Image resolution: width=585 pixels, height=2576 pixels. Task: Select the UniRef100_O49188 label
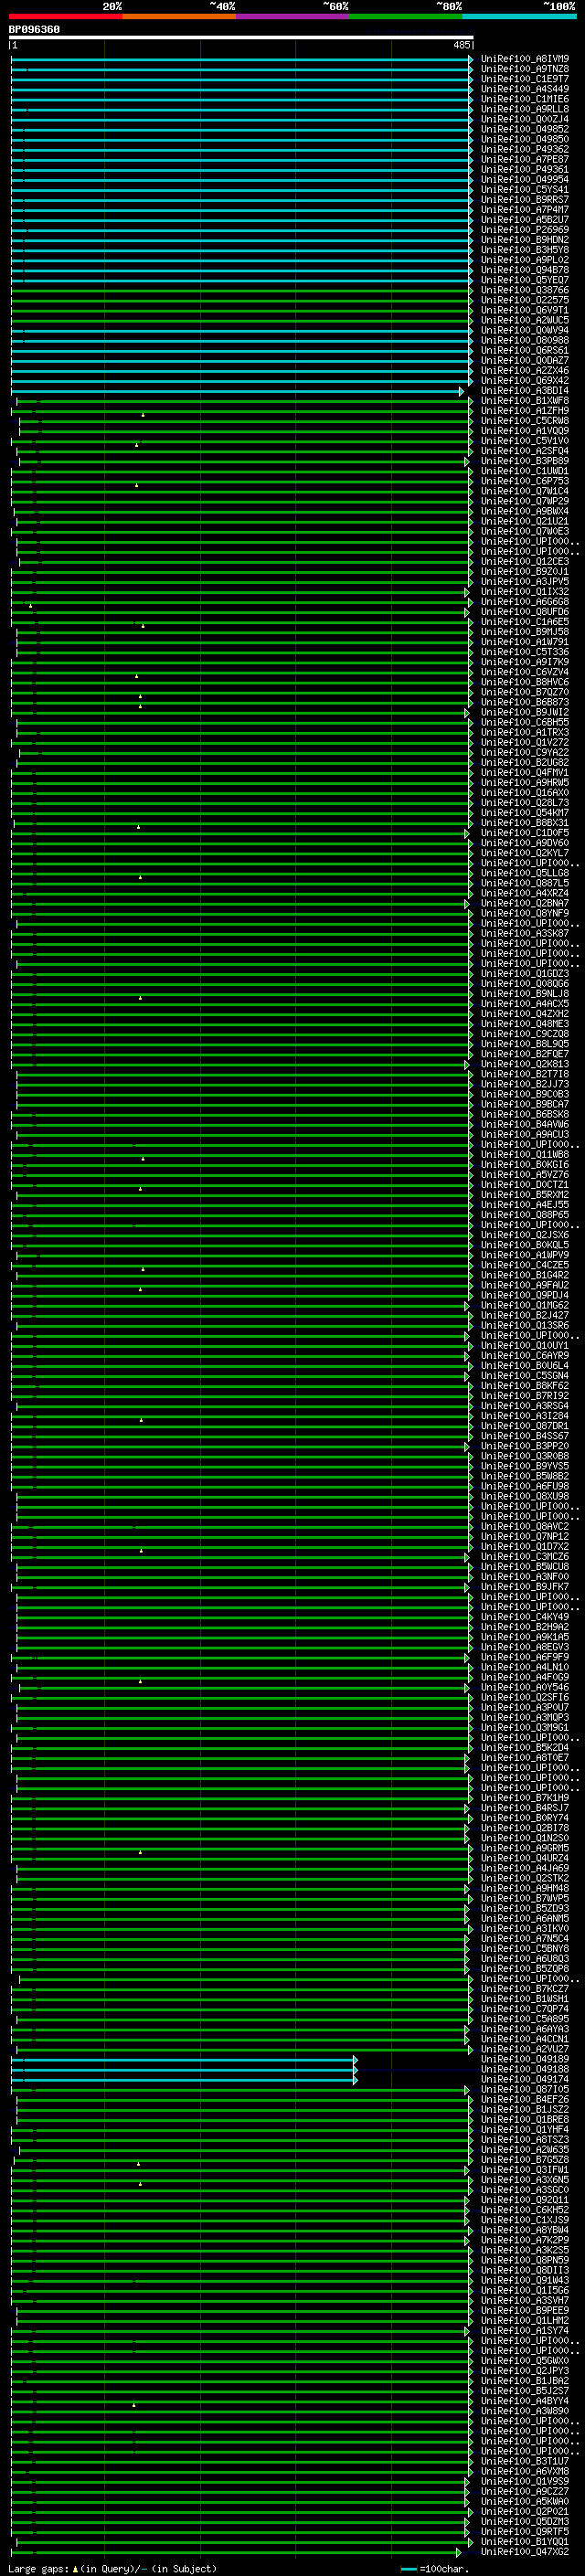point(525,2069)
